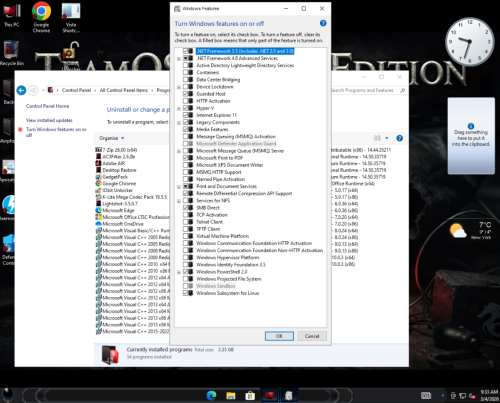Open Microsoft Edge from the taskbar
Image resolution: width=500 pixels, height=403 pixels.
pyautogui.click(x=211, y=396)
